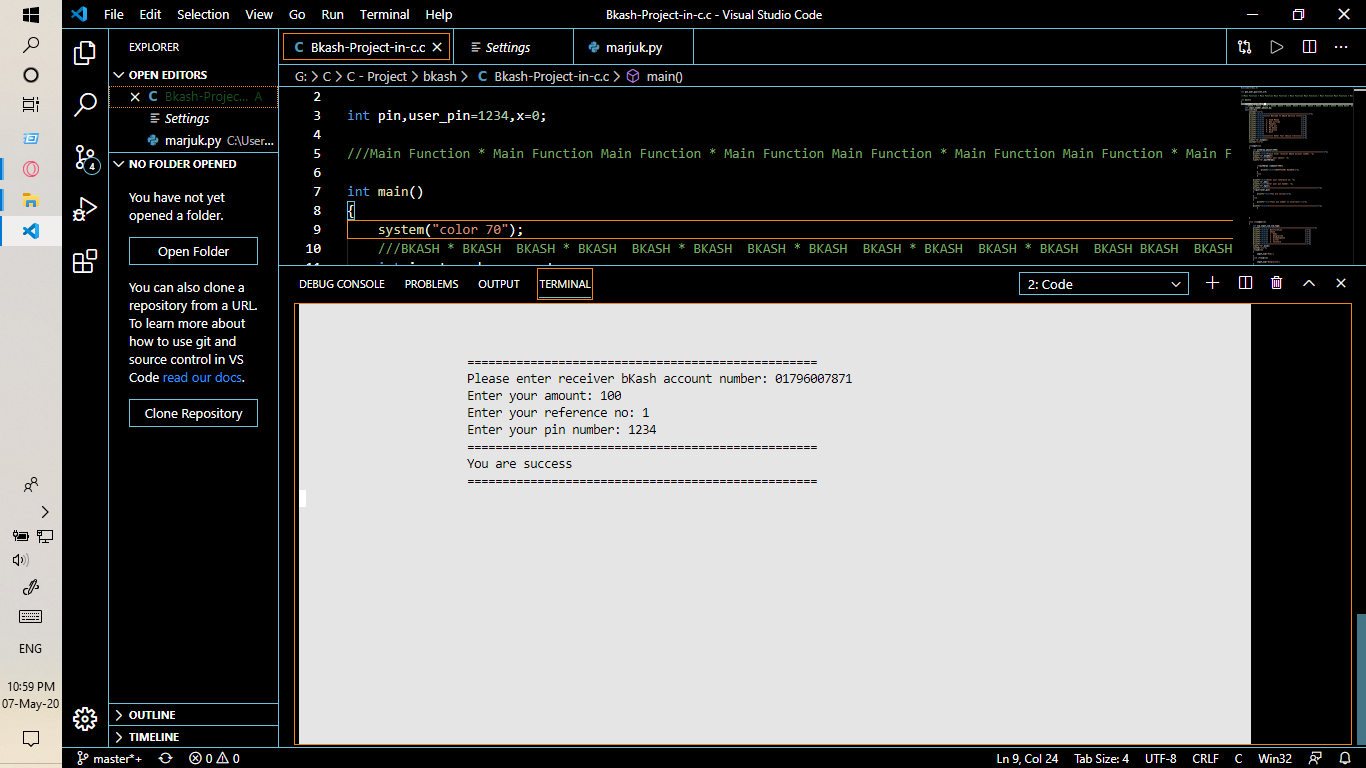The width and height of the screenshot is (1366, 768).
Task: Open the Terminal menu
Action: pyautogui.click(x=385, y=15)
